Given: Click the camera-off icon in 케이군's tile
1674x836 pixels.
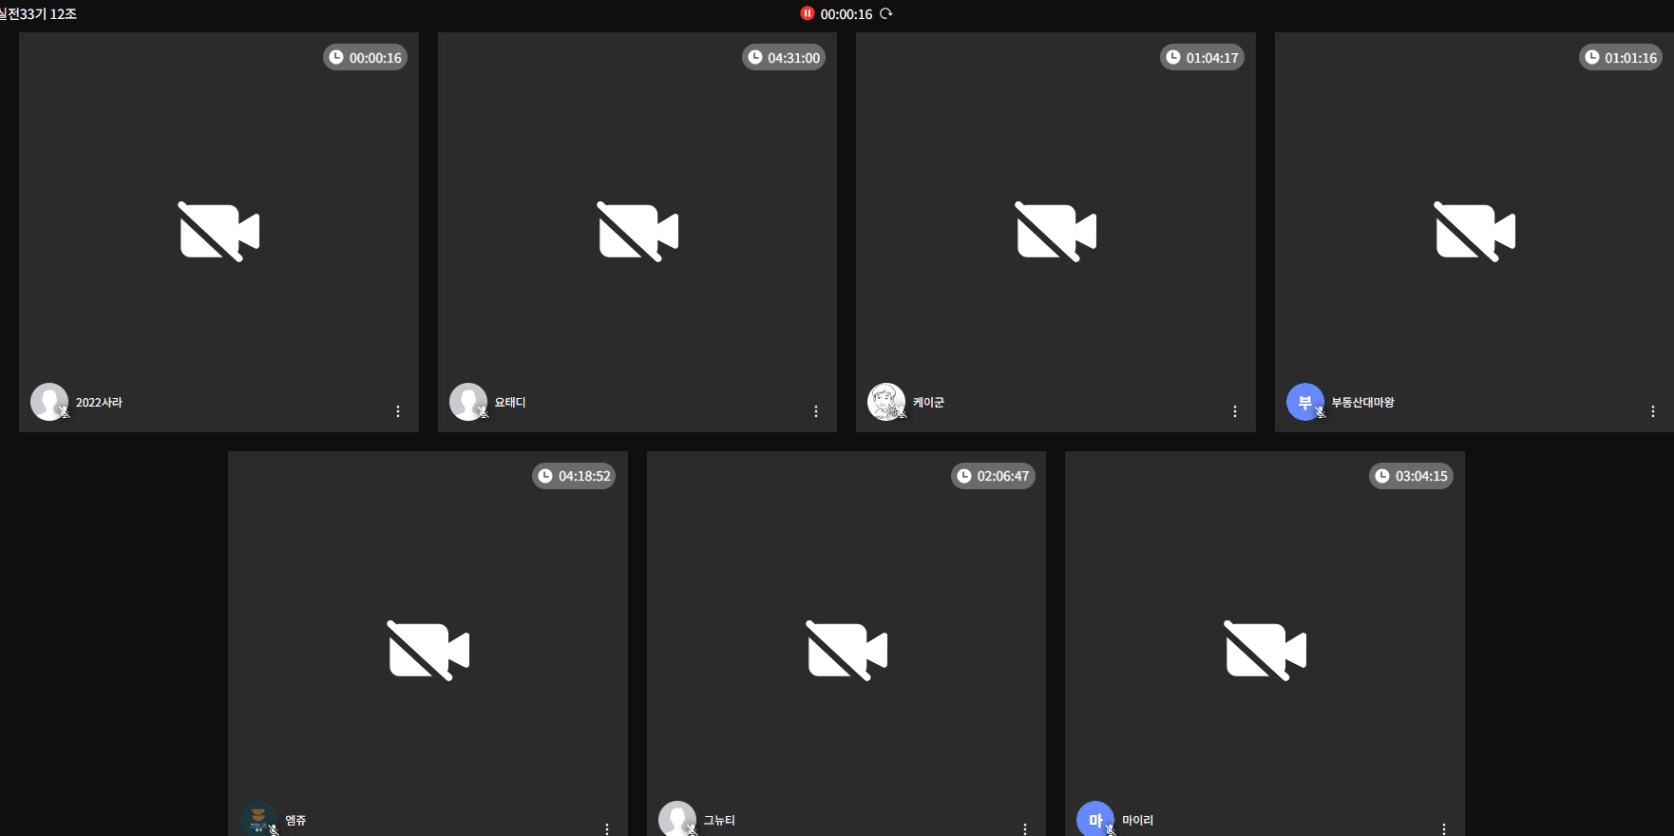Looking at the screenshot, I should (x=1056, y=232).
